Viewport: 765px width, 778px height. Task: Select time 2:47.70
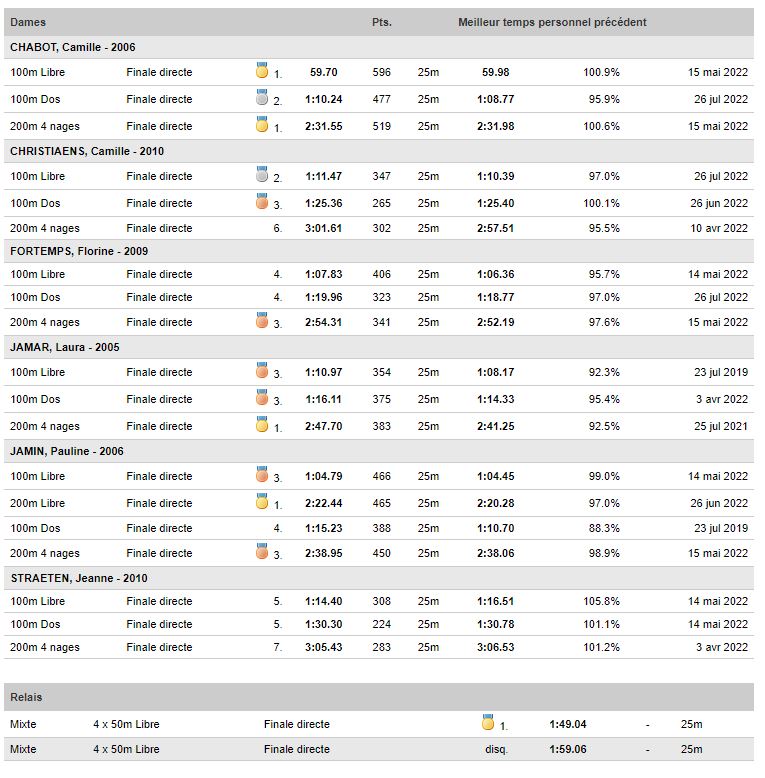coord(323,426)
